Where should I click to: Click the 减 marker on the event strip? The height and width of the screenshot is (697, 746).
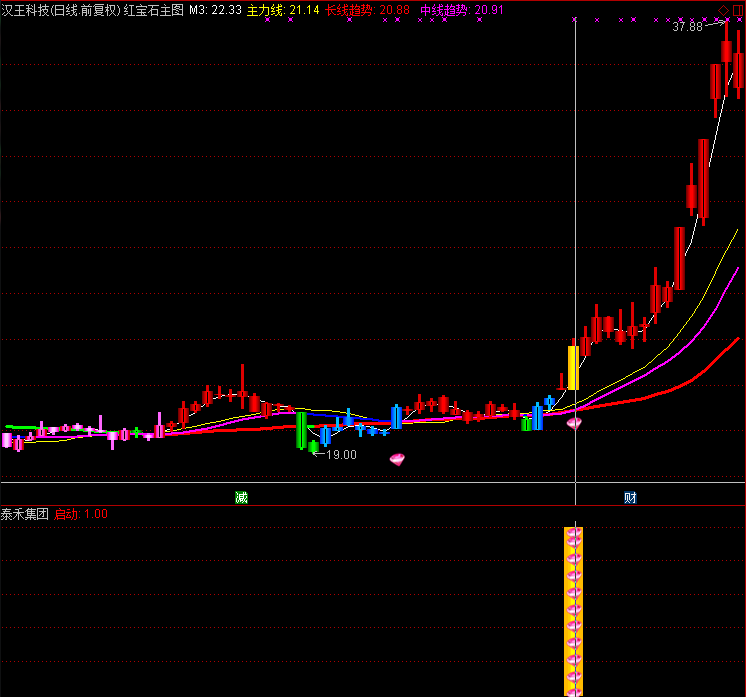(241, 497)
